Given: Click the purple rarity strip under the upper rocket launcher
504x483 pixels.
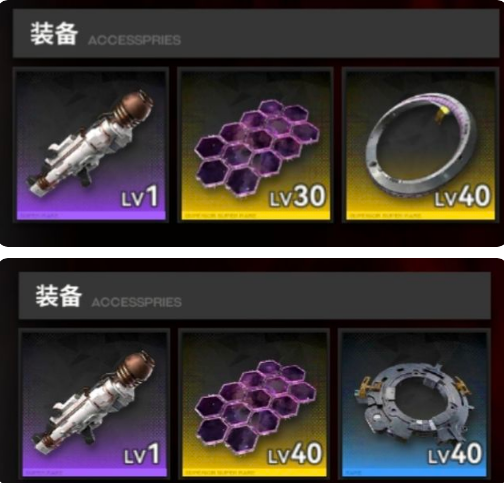Looking at the screenshot, I should (91, 215).
